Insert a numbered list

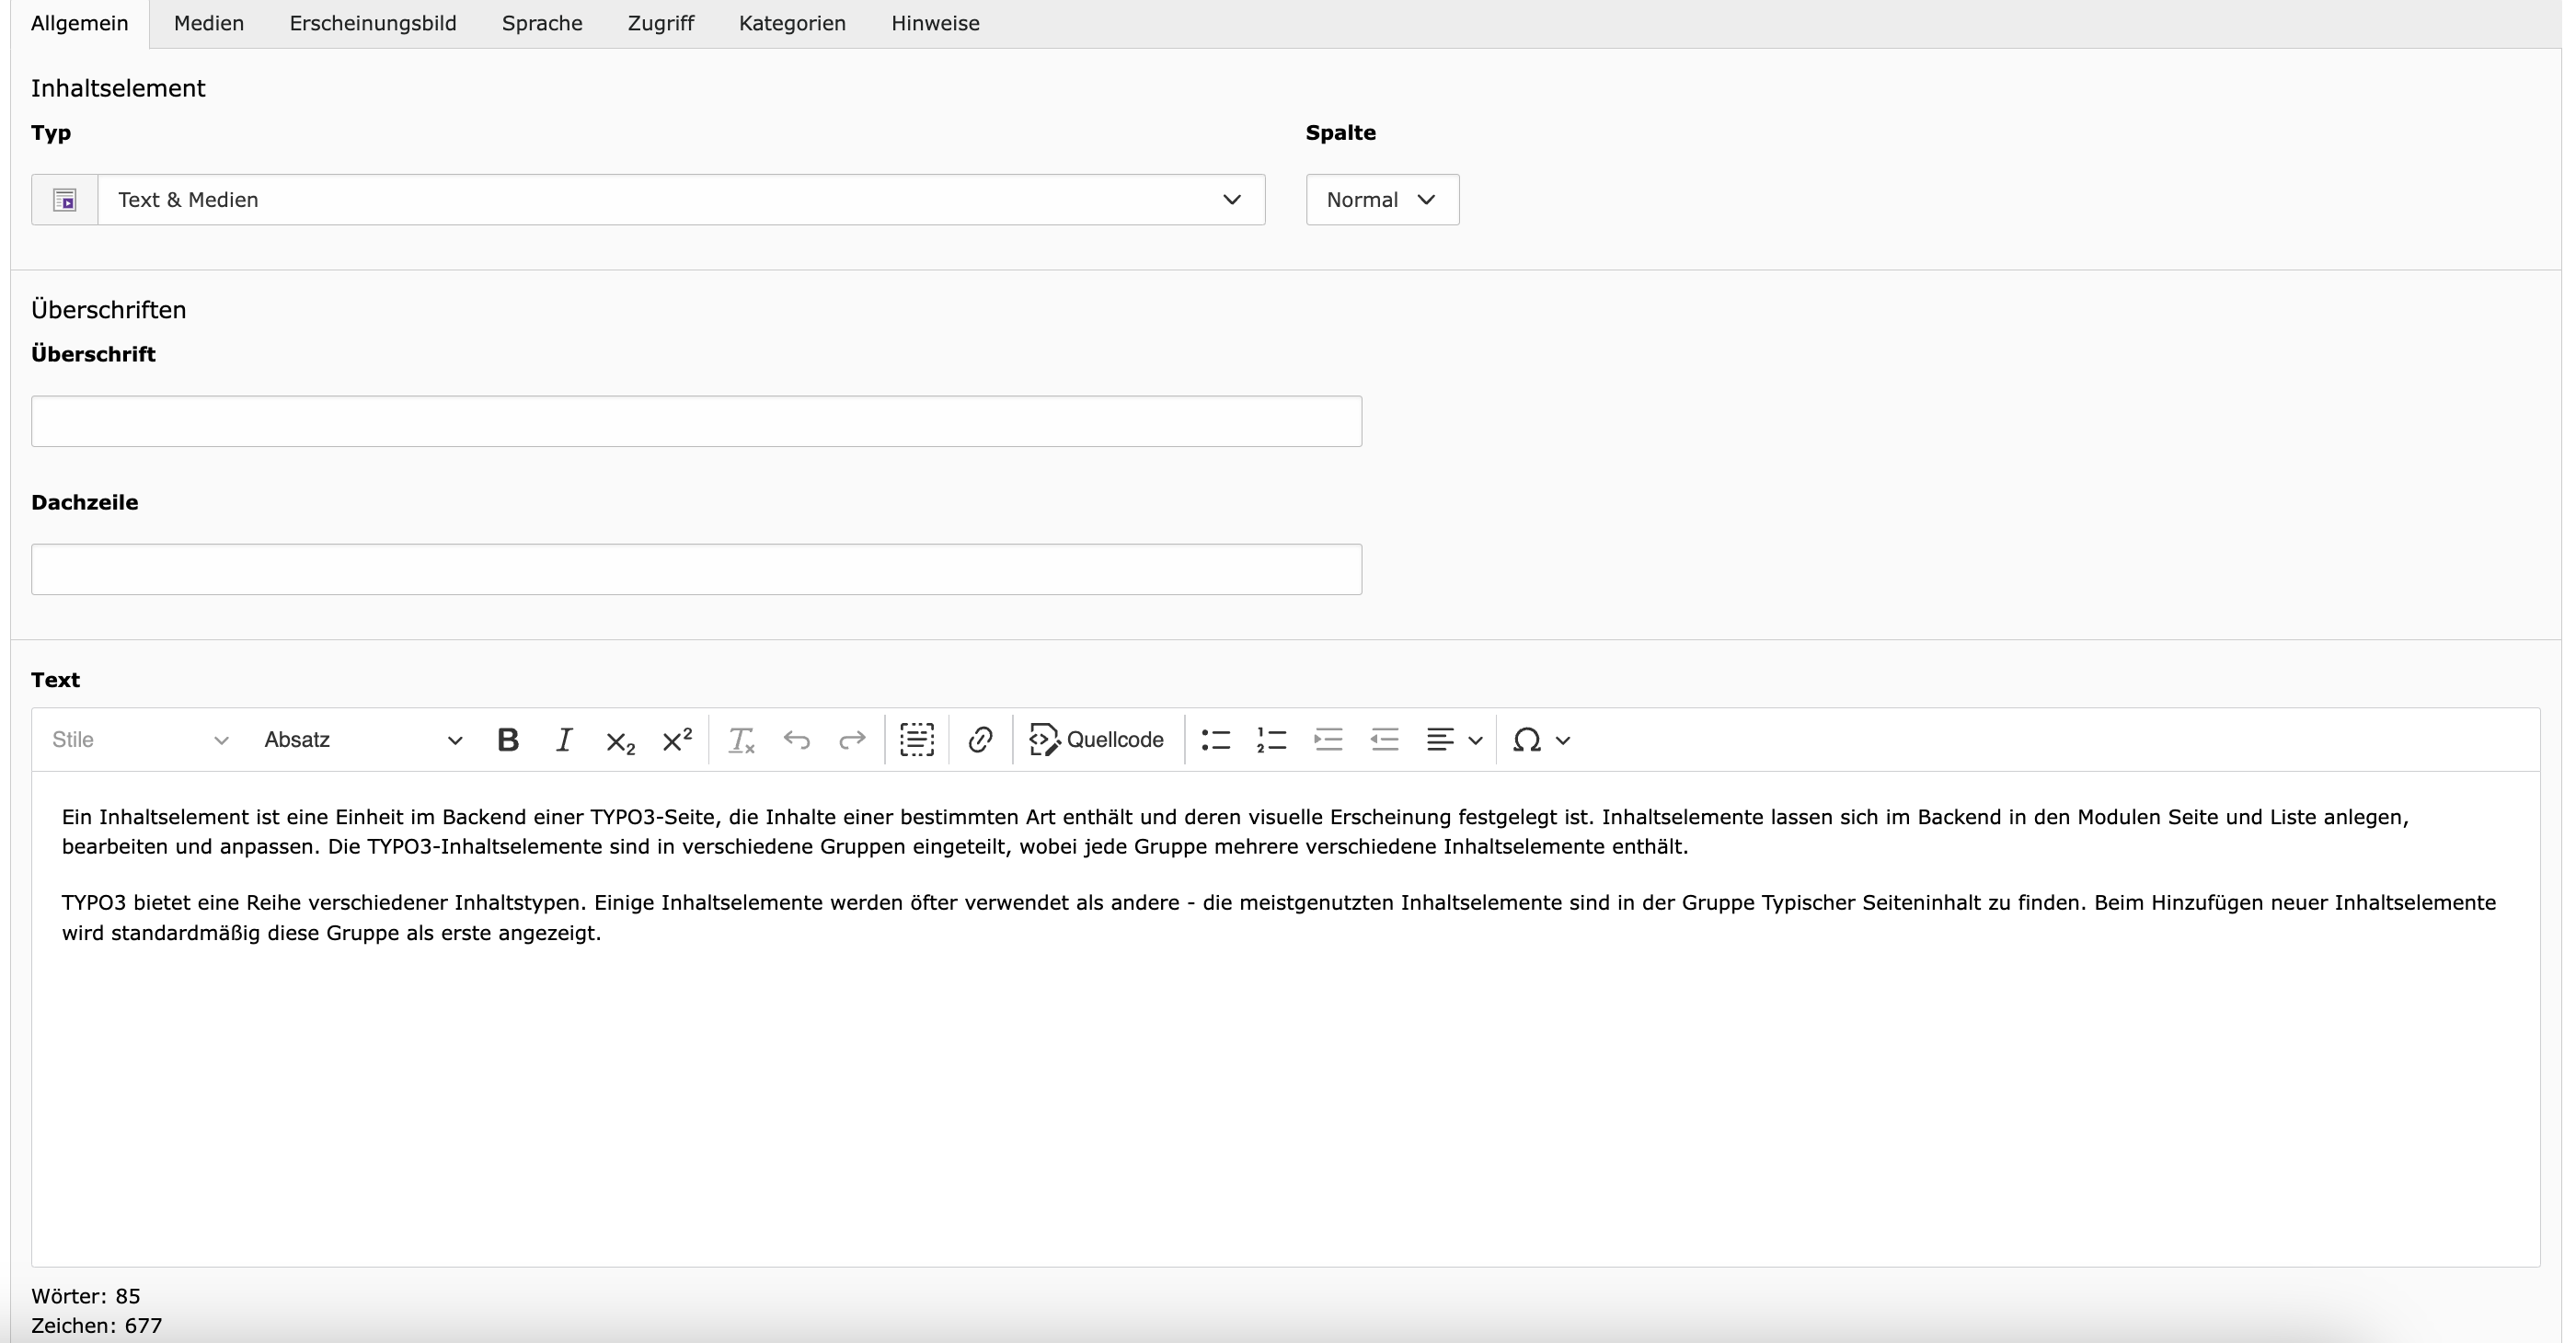[1271, 740]
